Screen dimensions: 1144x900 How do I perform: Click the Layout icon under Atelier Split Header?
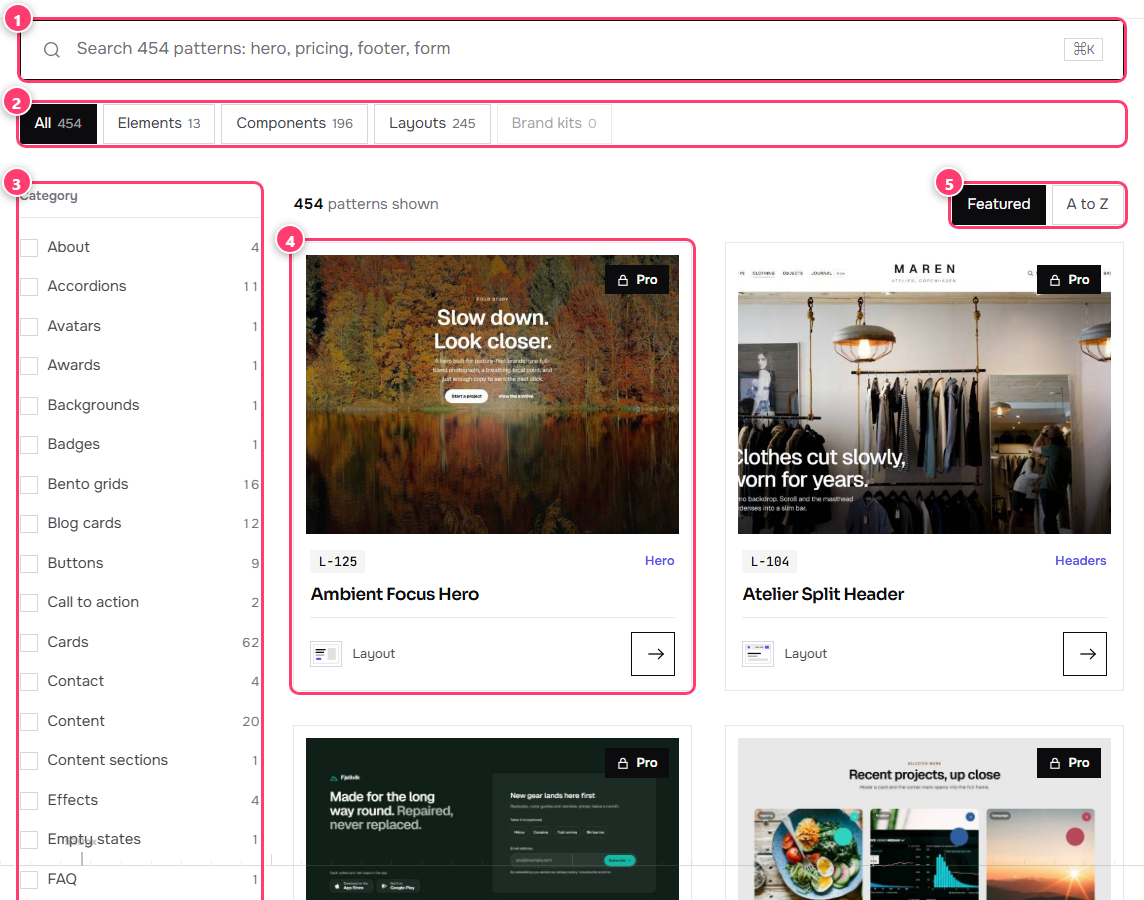pos(758,654)
